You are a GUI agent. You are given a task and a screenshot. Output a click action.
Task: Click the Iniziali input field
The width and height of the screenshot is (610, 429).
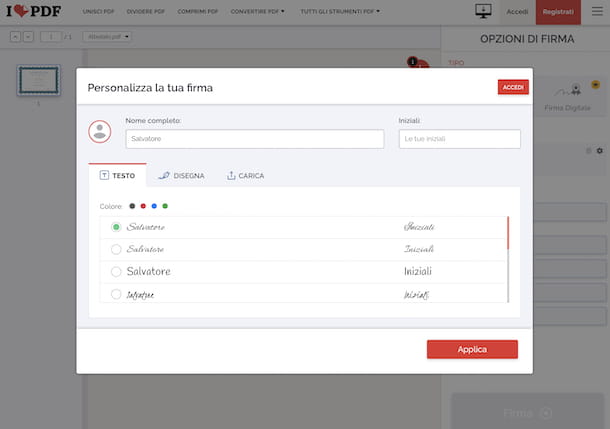(x=459, y=139)
